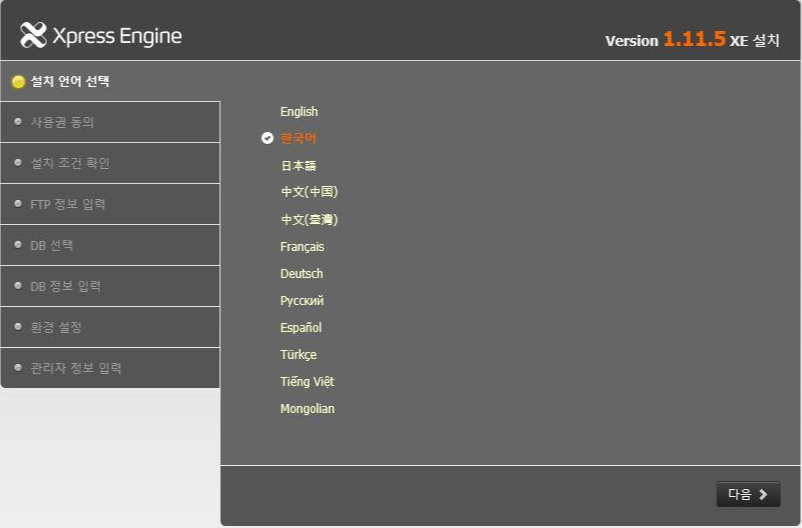Open the FTP 정보 입력 step
802x528 pixels.
click(110, 204)
